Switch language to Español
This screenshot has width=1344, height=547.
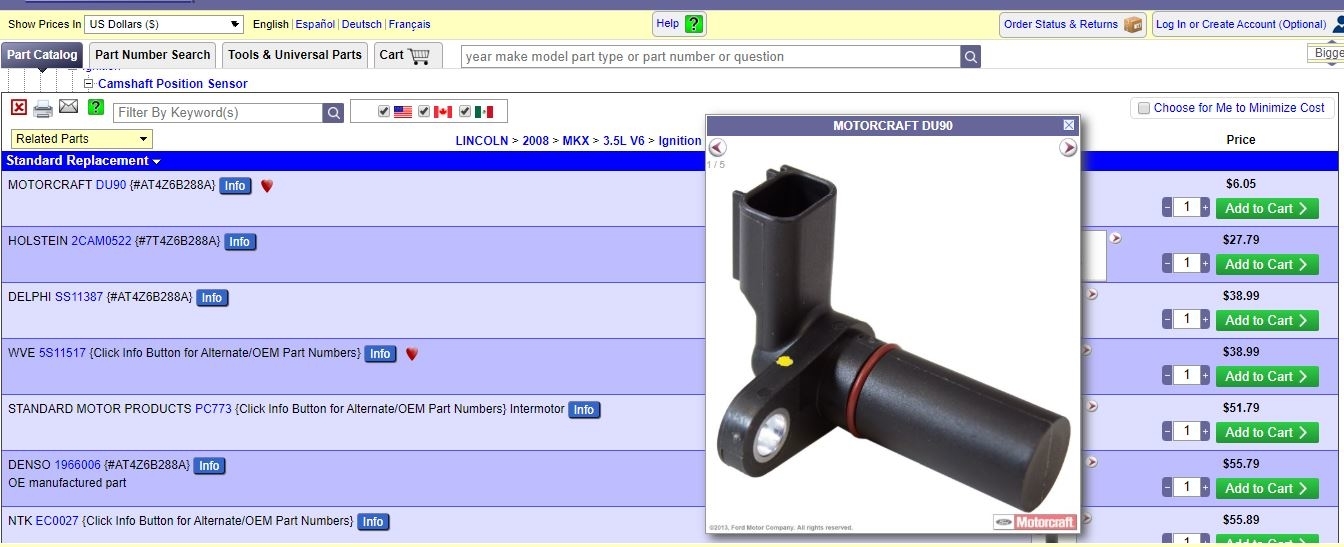(x=315, y=24)
